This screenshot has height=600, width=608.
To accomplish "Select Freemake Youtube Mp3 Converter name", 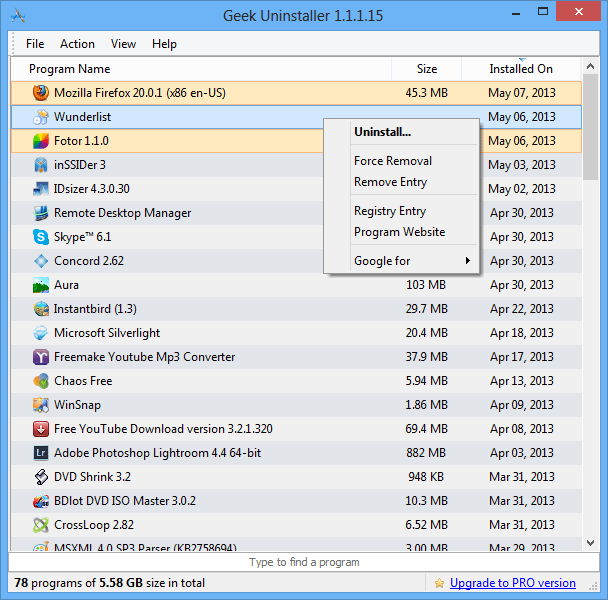I will [144, 357].
